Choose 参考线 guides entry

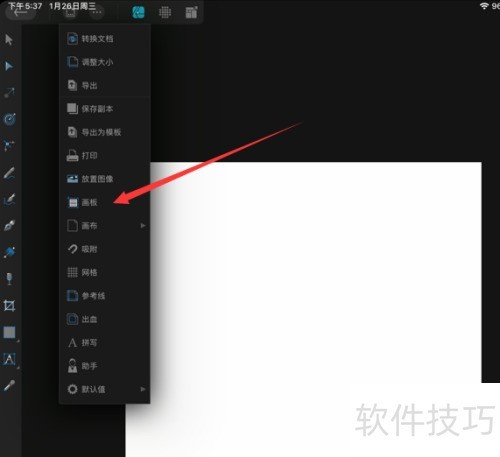(x=105, y=296)
